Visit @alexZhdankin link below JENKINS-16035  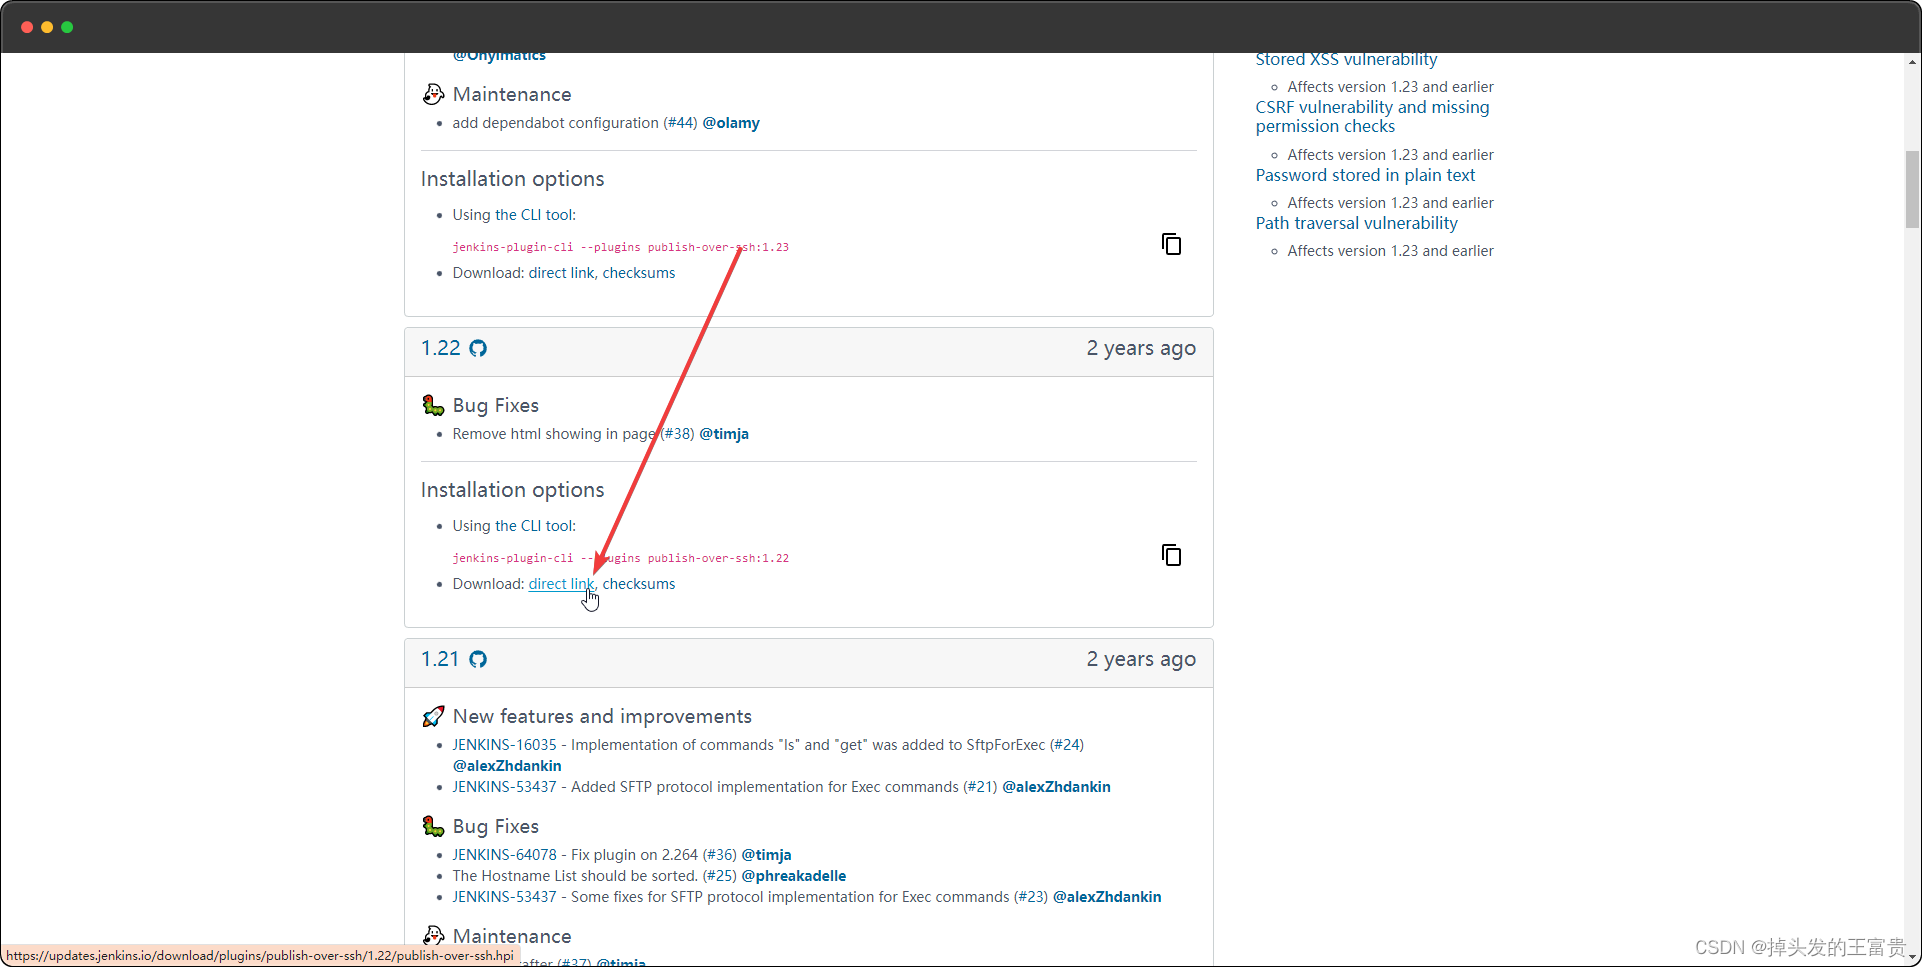tap(507, 766)
